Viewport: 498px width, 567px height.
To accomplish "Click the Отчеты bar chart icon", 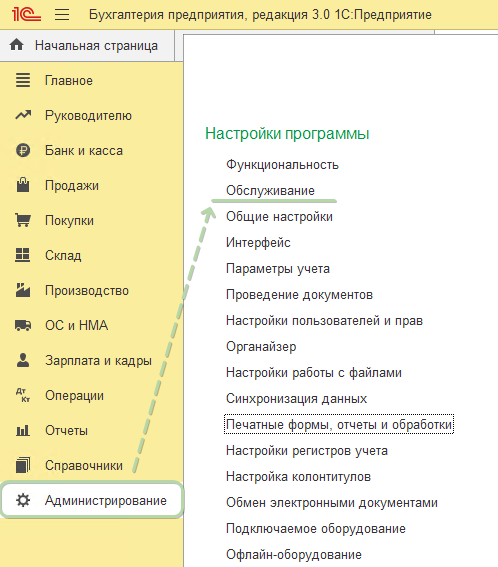I will [x=23, y=430].
